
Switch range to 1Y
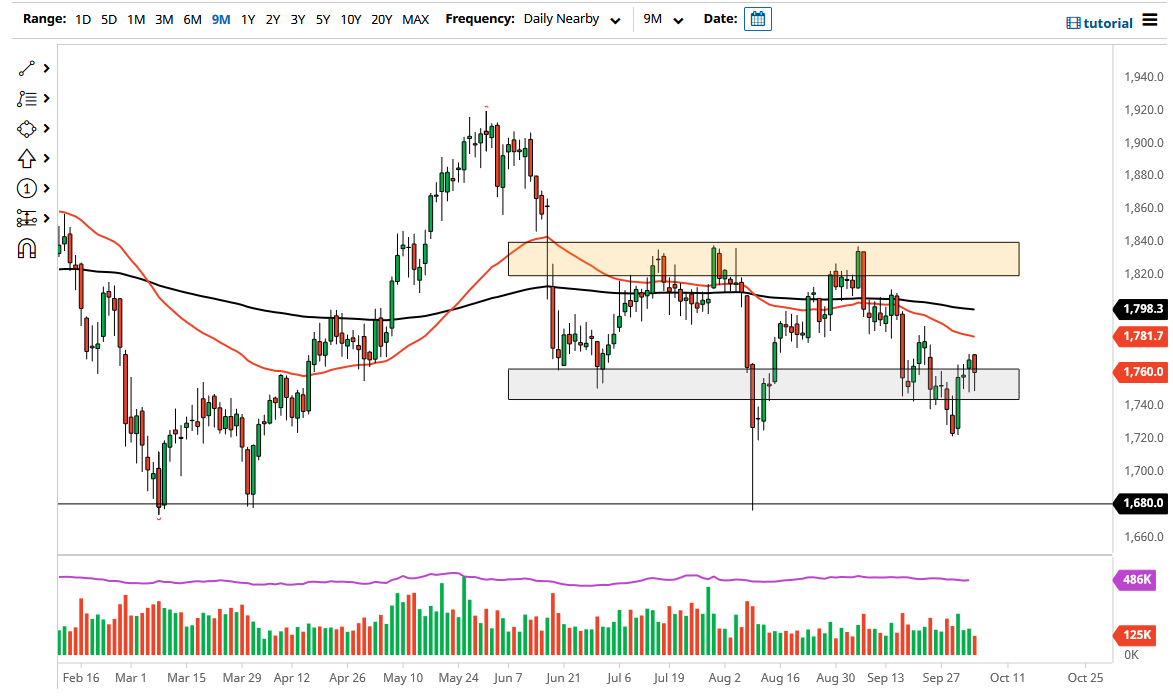point(248,19)
